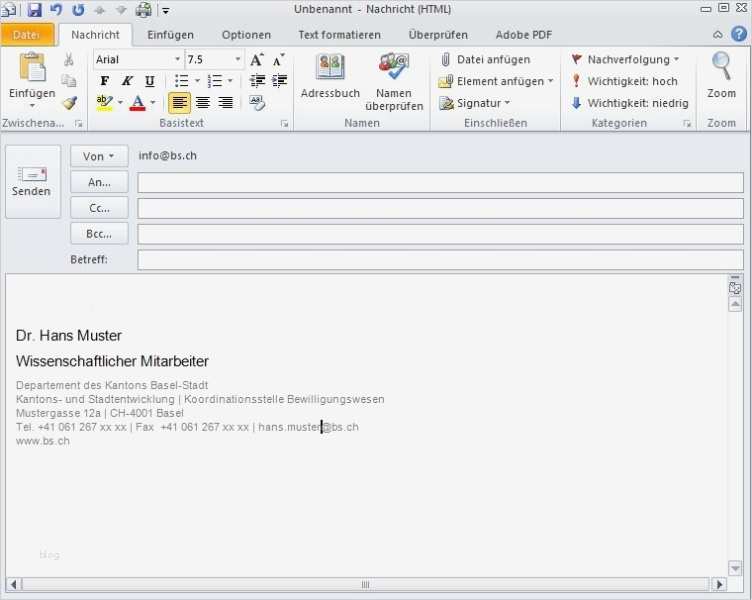The image size is (752, 600).
Task: Minimize the ribbon with the caret icon
Action: [717, 35]
